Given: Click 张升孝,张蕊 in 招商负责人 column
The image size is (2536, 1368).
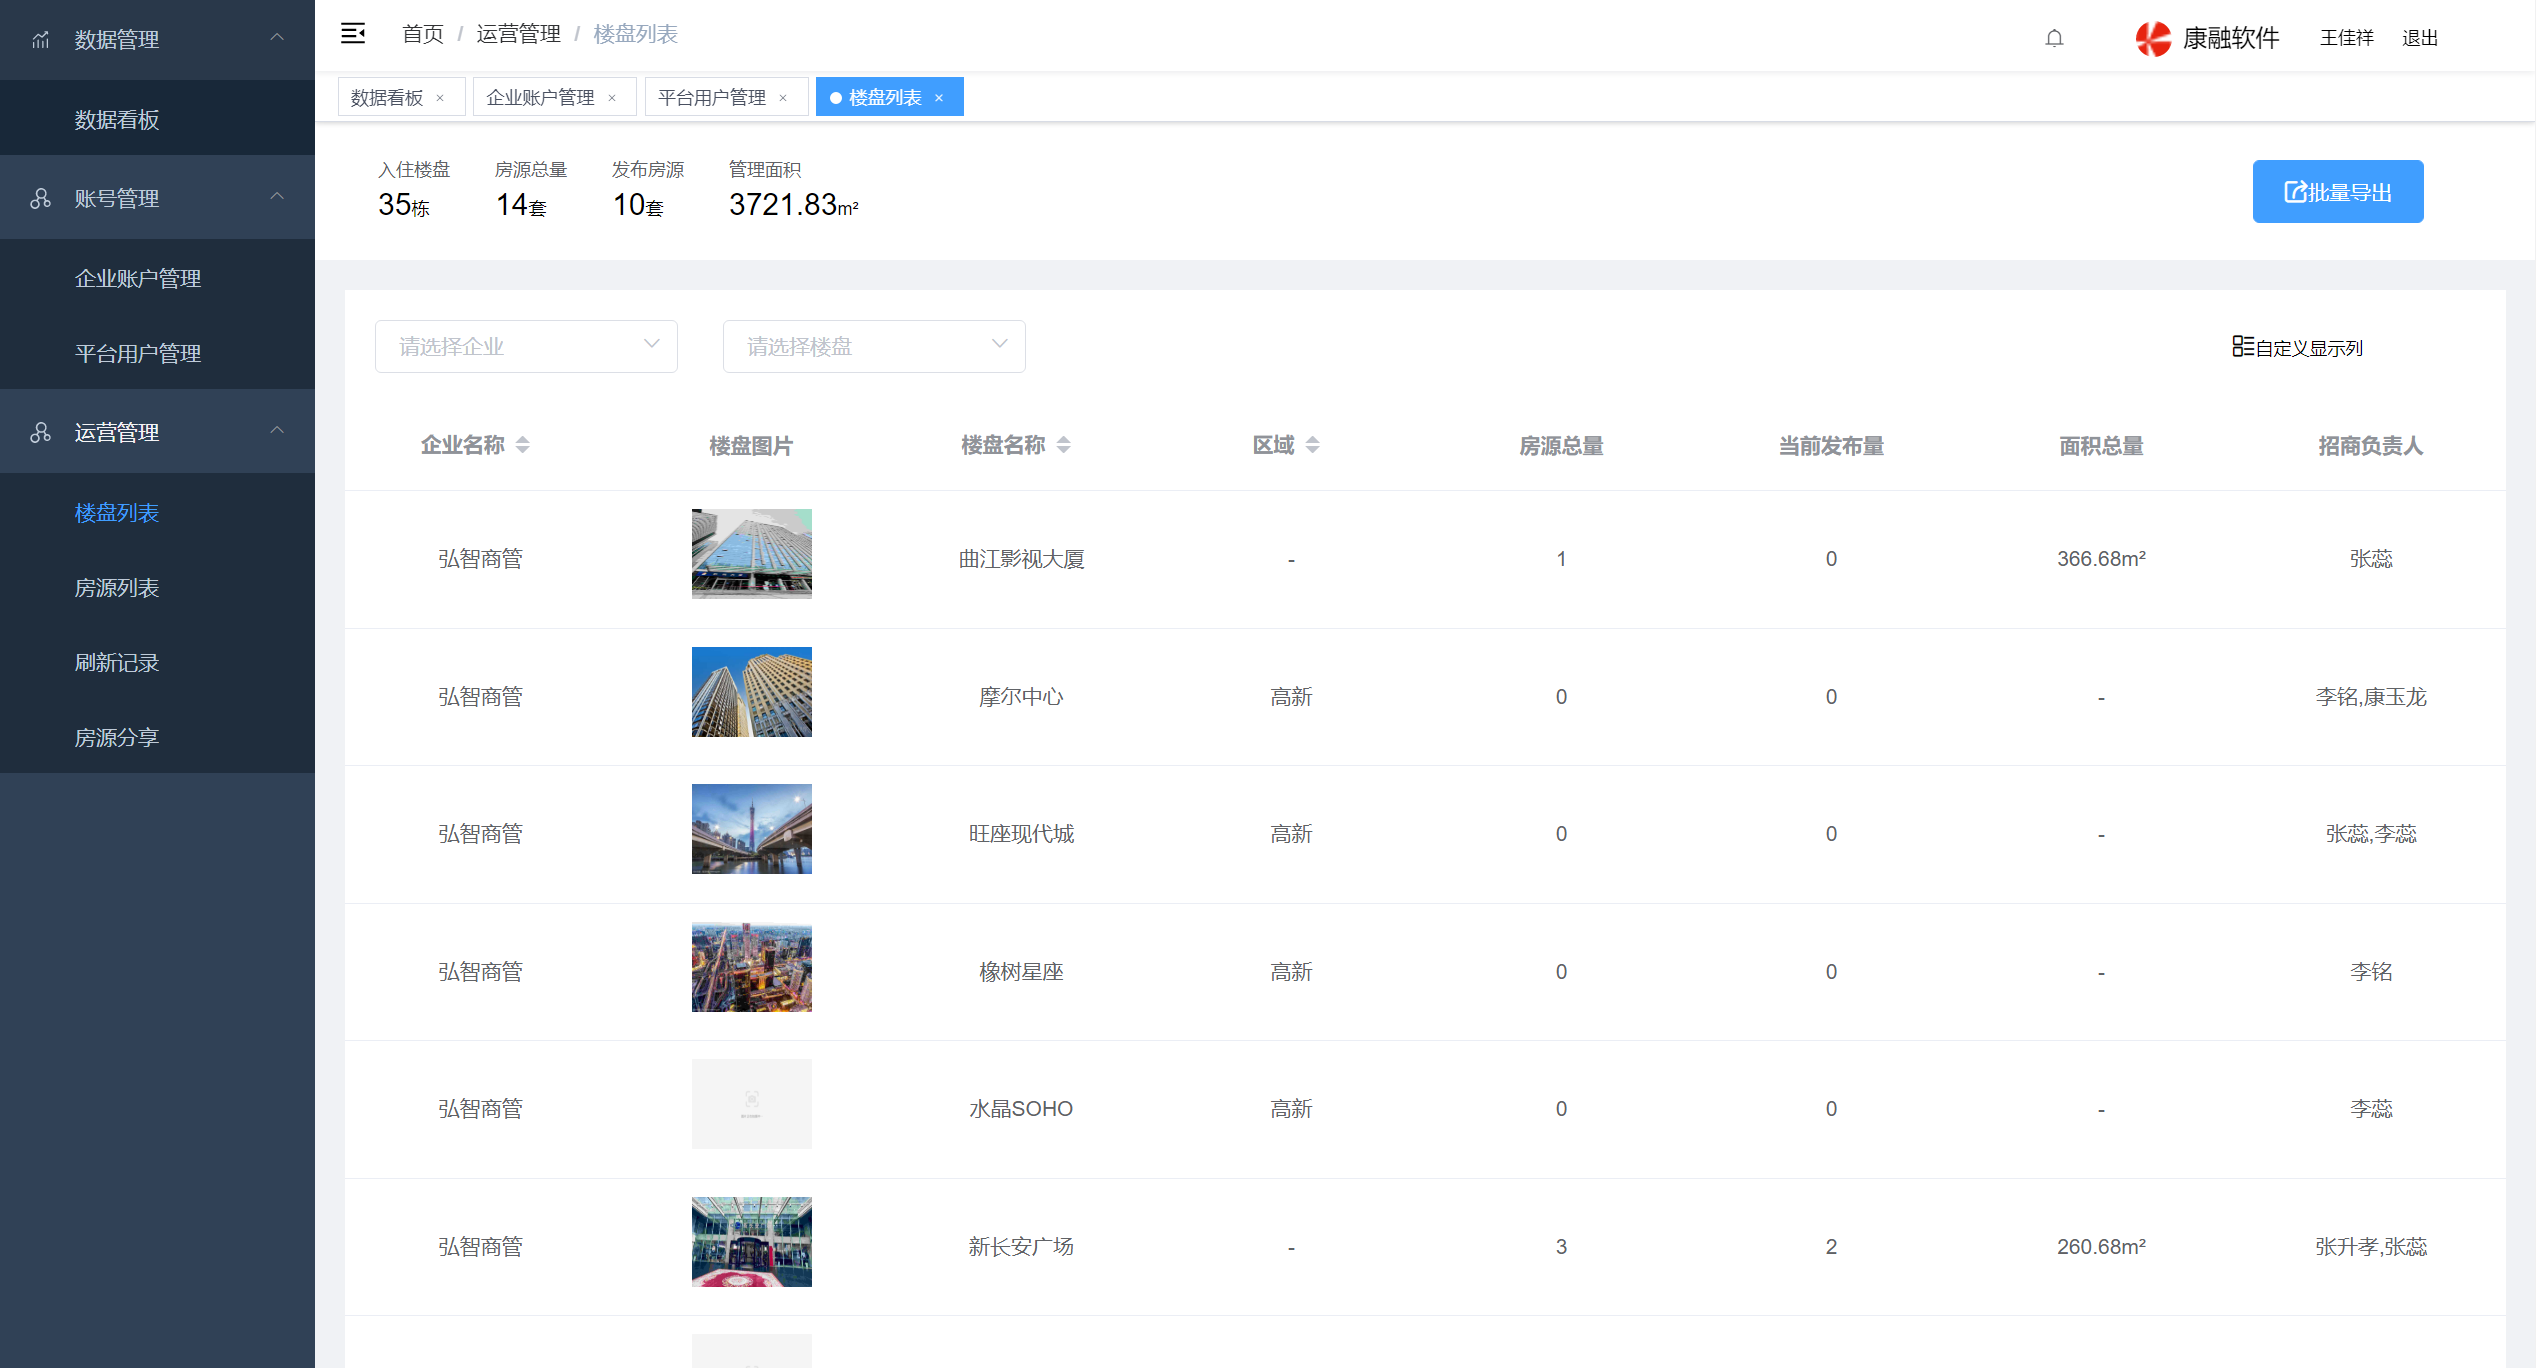Looking at the screenshot, I should [2371, 1247].
